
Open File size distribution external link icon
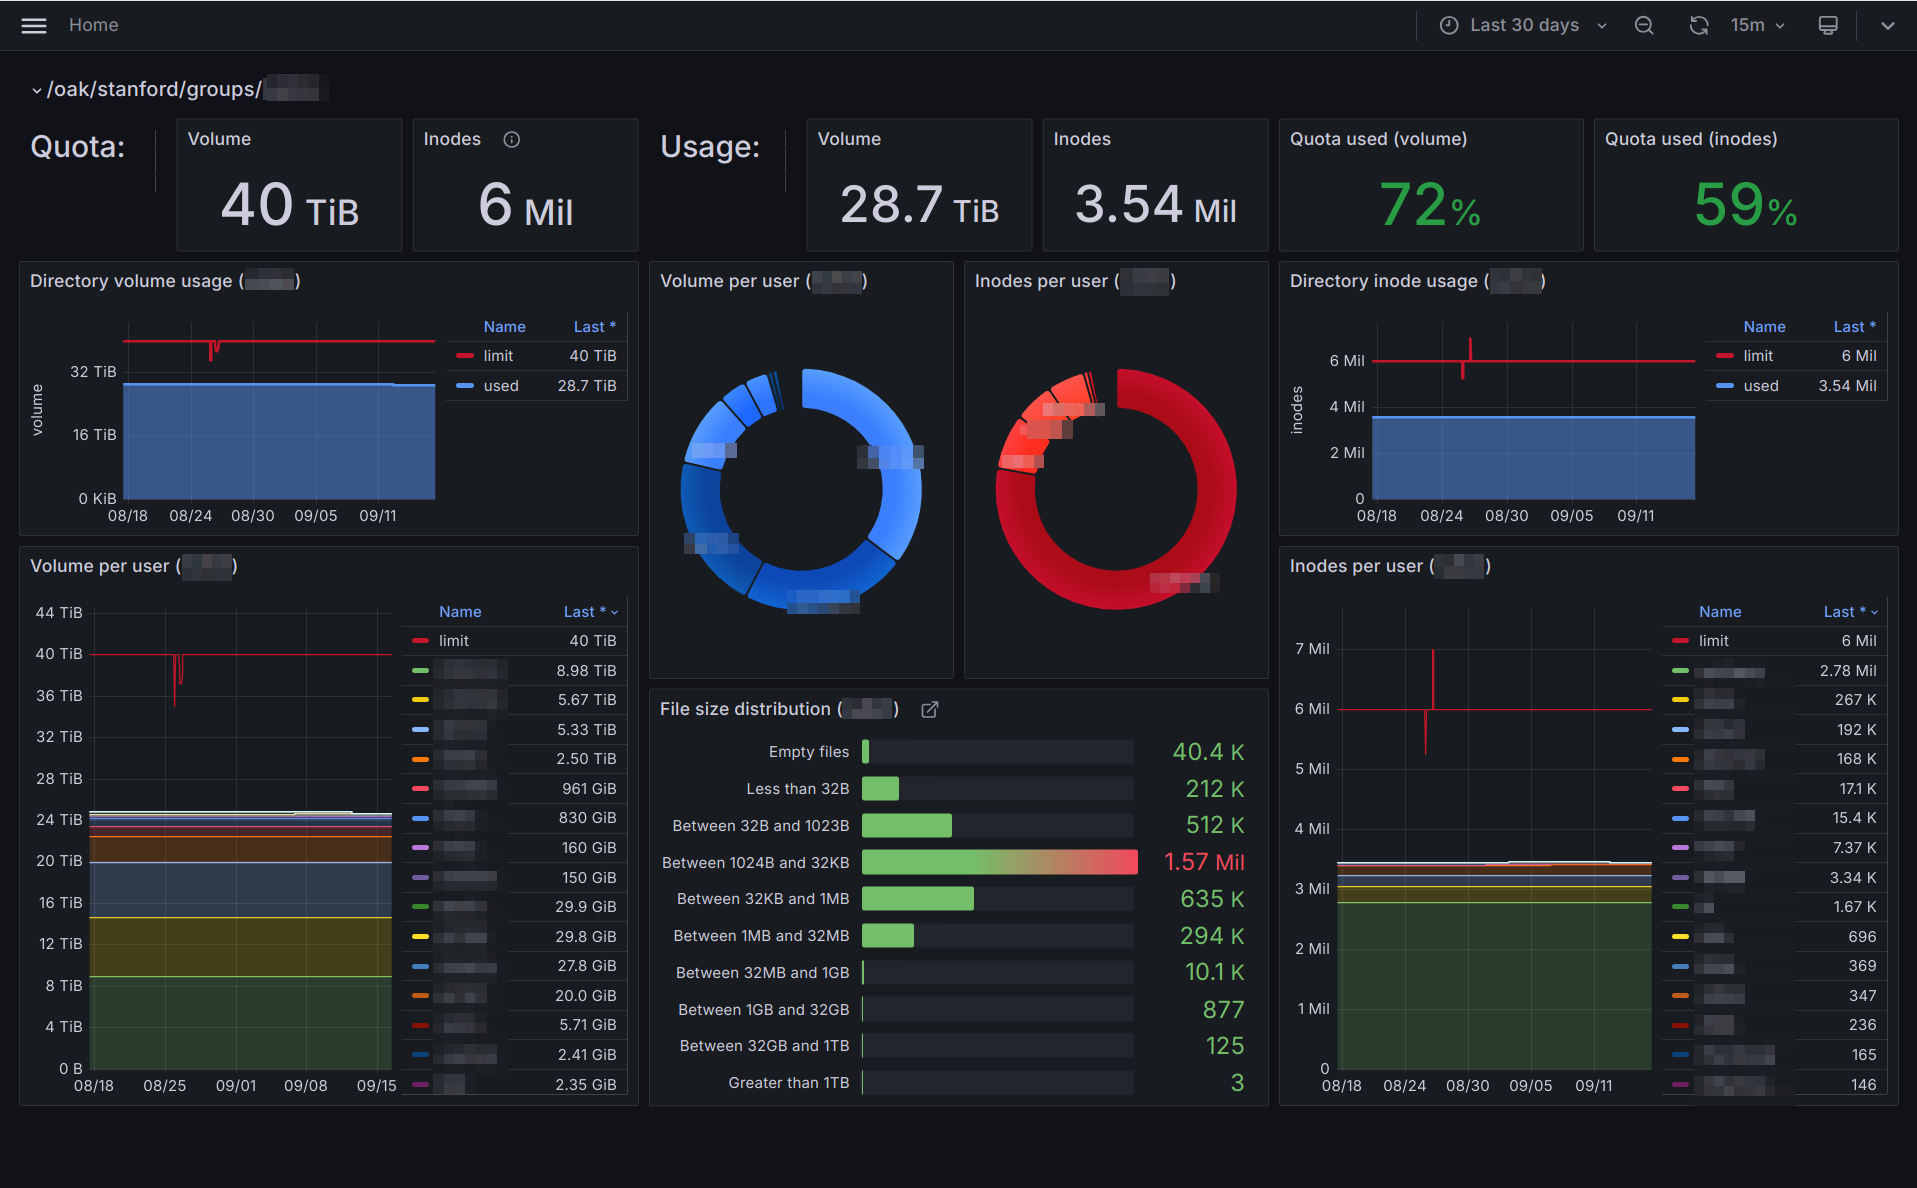pos(930,709)
